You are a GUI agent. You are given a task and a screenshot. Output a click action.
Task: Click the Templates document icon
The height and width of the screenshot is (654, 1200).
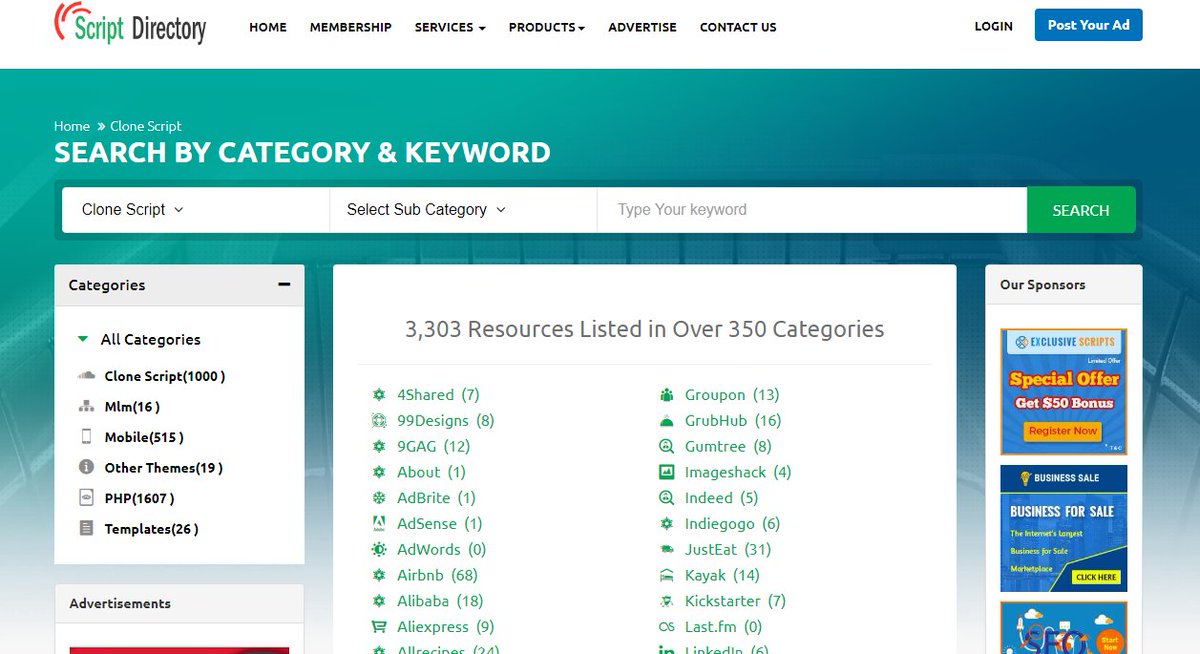point(86,529)
